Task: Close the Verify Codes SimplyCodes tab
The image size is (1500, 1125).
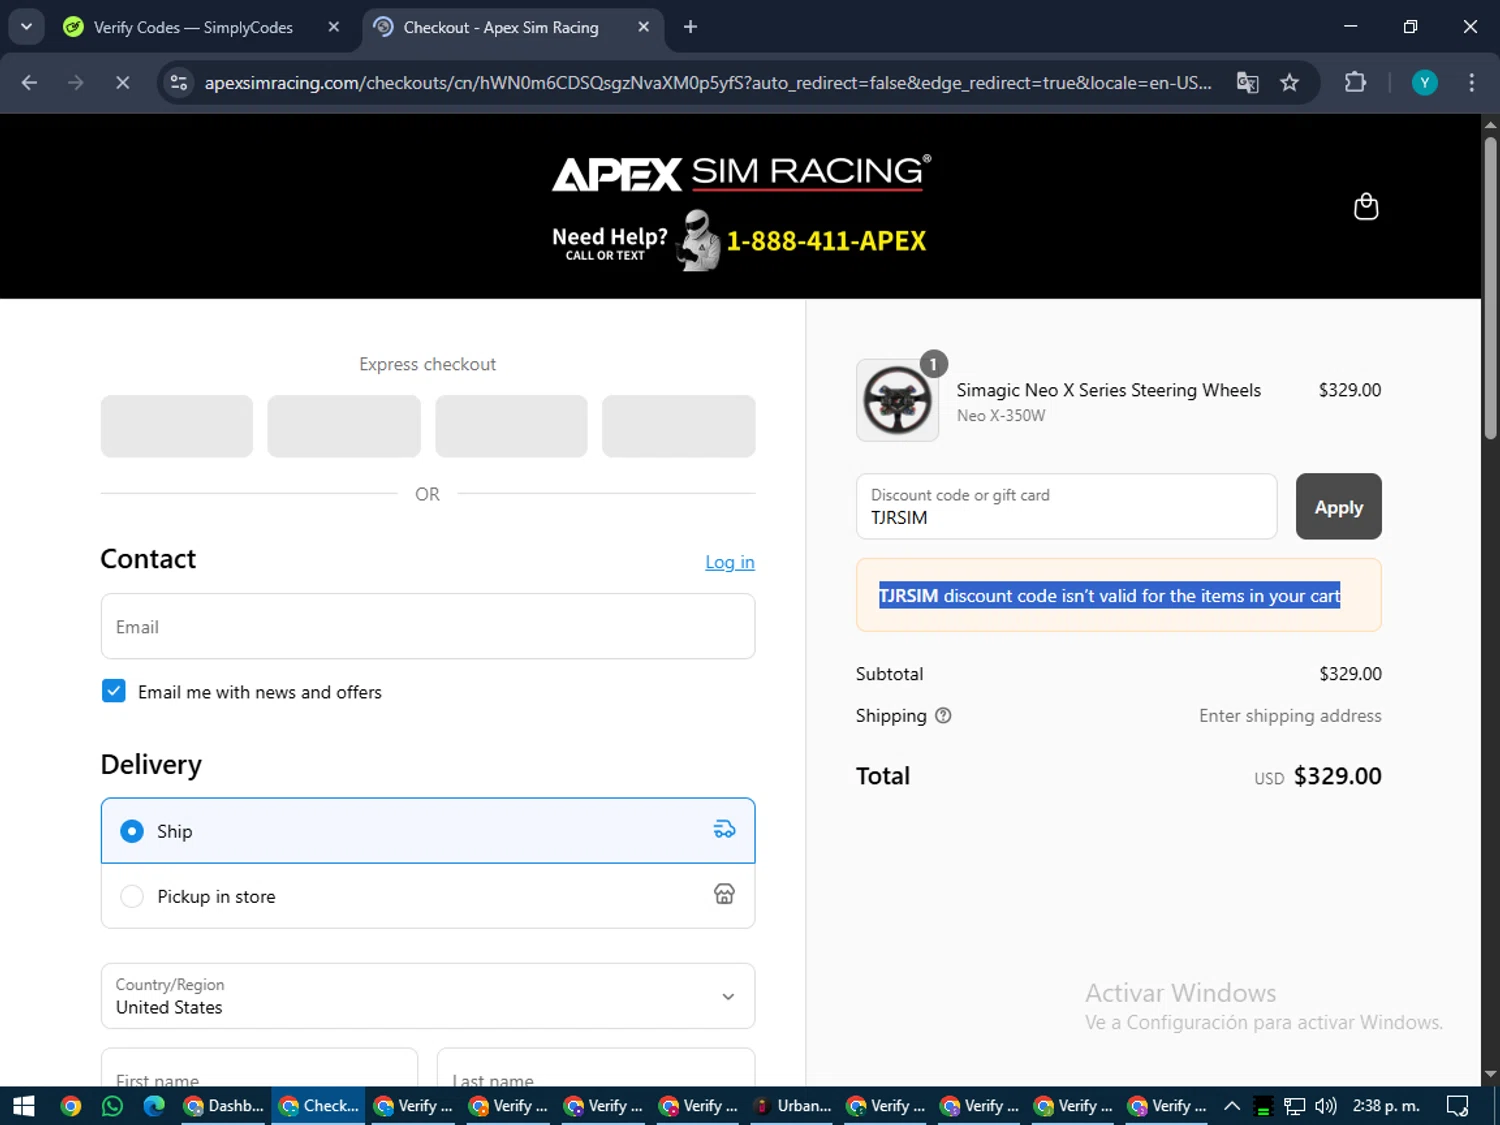Action: [x=334, y=27]
